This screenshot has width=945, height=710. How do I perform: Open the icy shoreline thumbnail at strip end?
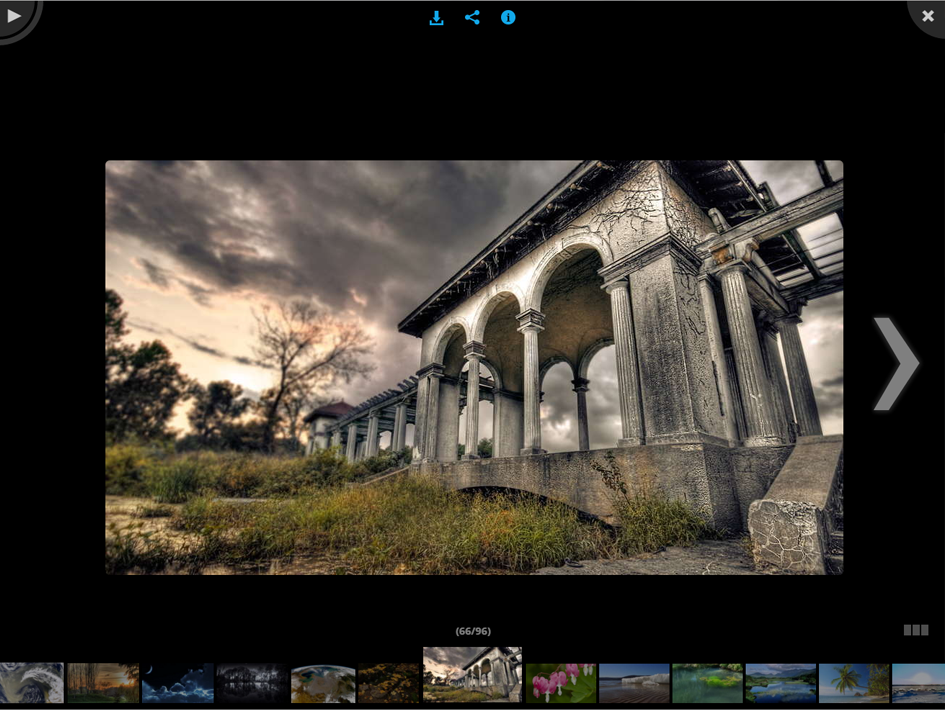pos(918,683)
